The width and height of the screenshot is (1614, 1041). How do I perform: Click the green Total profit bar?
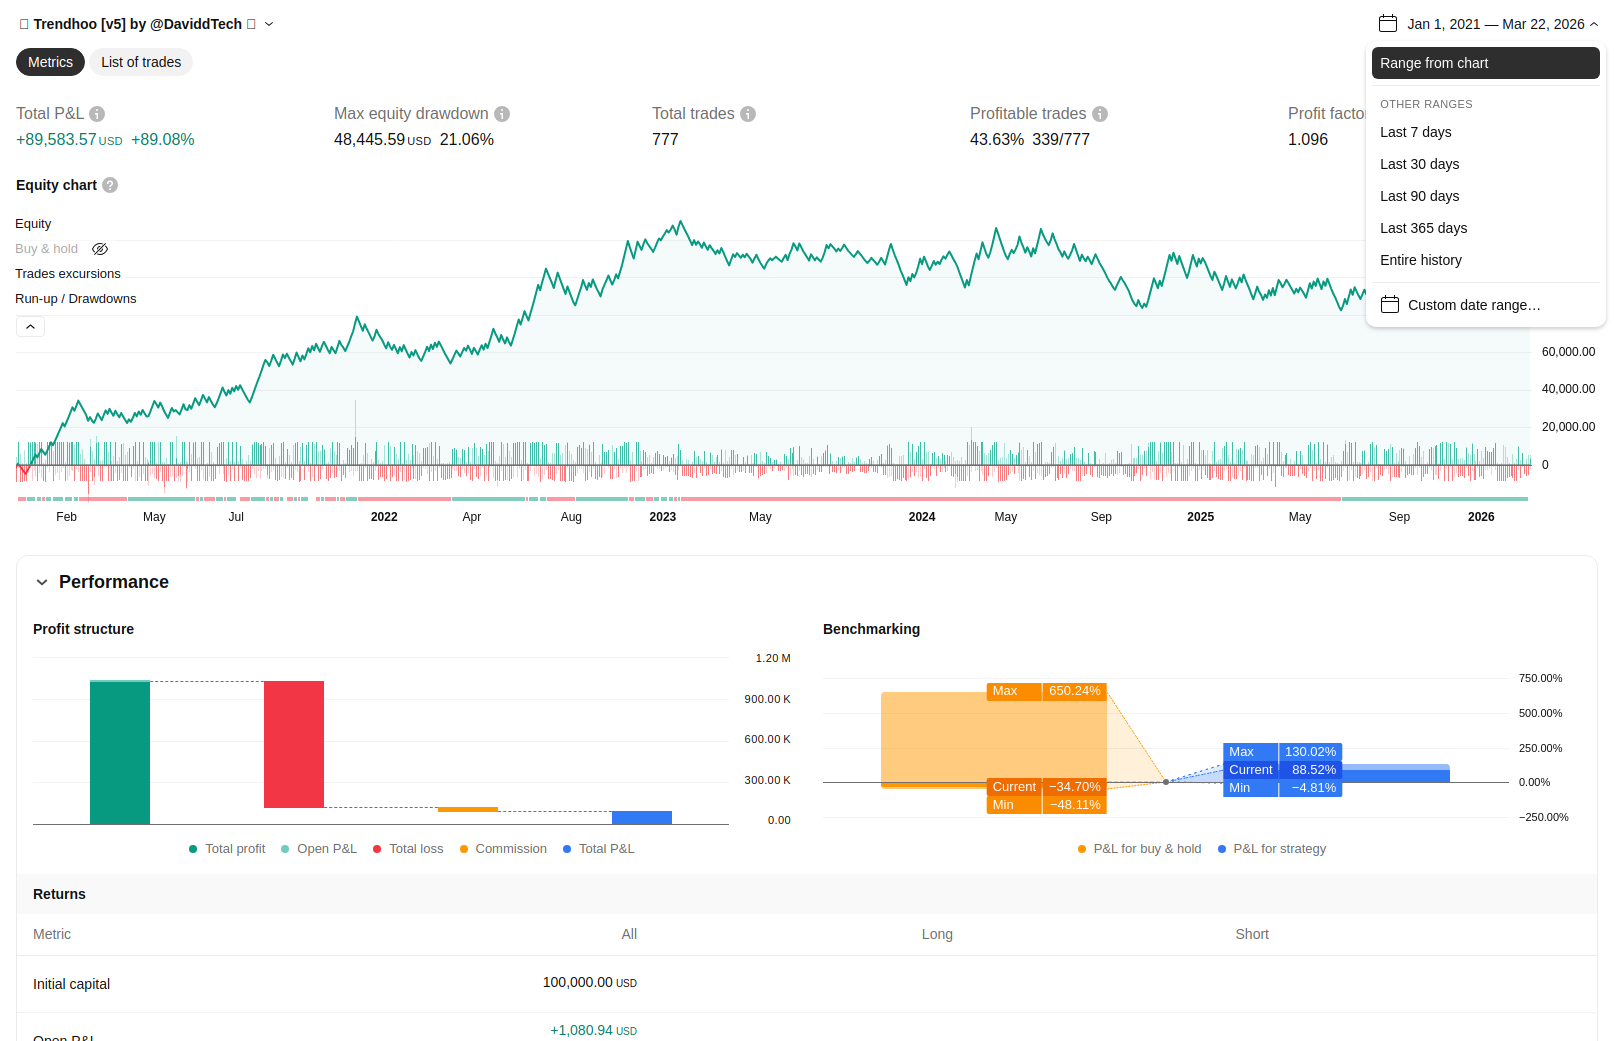click(120, 752)
